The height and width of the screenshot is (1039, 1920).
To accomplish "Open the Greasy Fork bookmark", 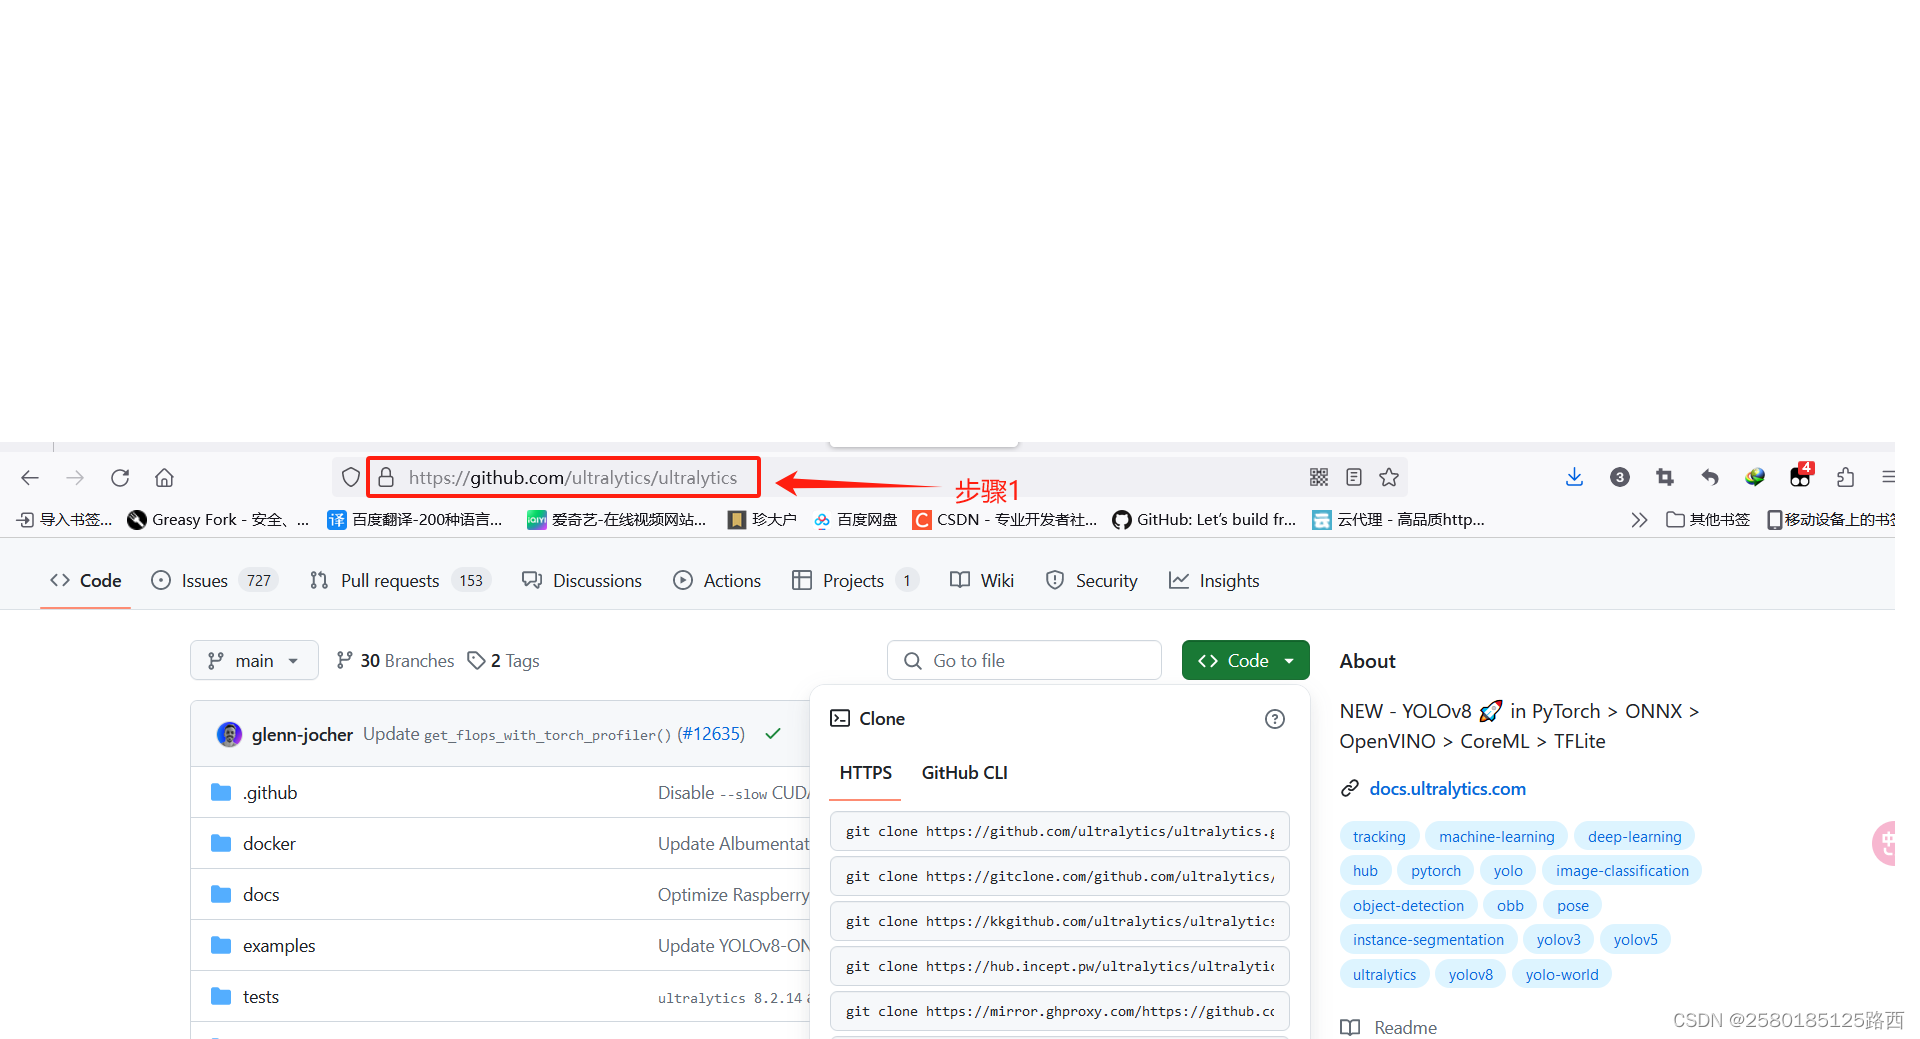I will (217, 520).
